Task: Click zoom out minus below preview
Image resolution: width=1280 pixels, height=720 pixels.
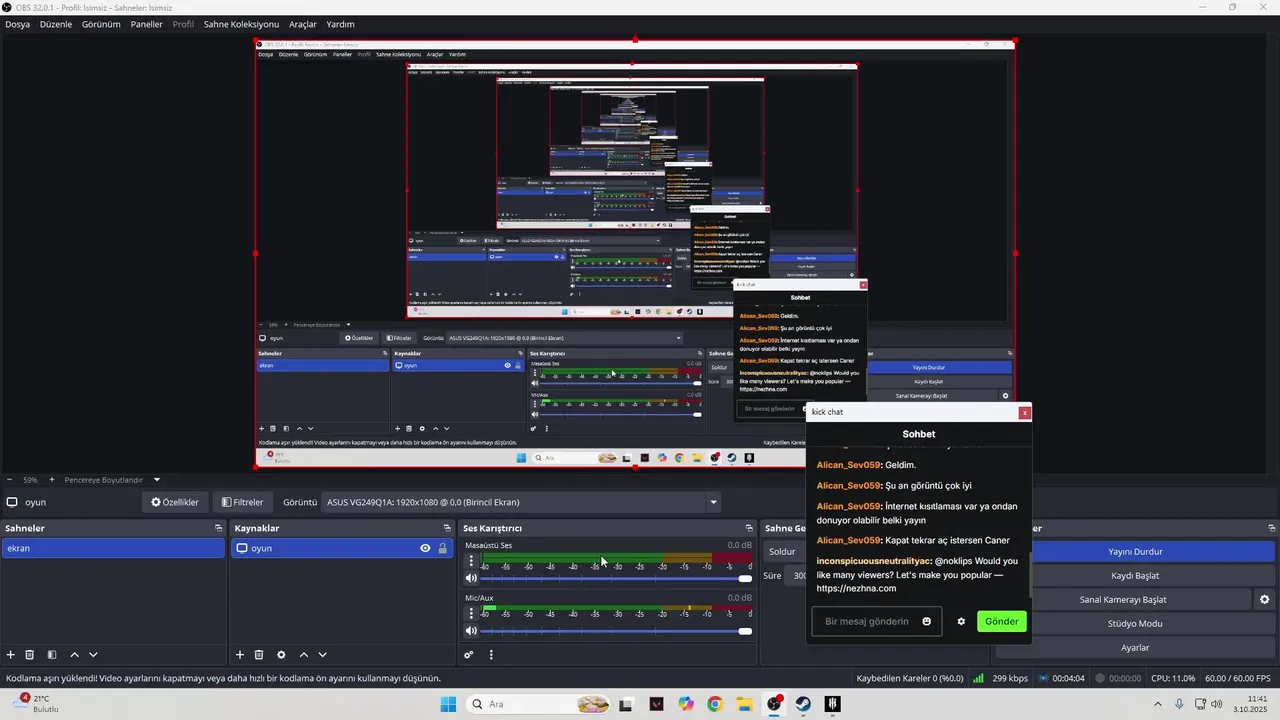Action: pyautogui.click(x=9, y=480)
